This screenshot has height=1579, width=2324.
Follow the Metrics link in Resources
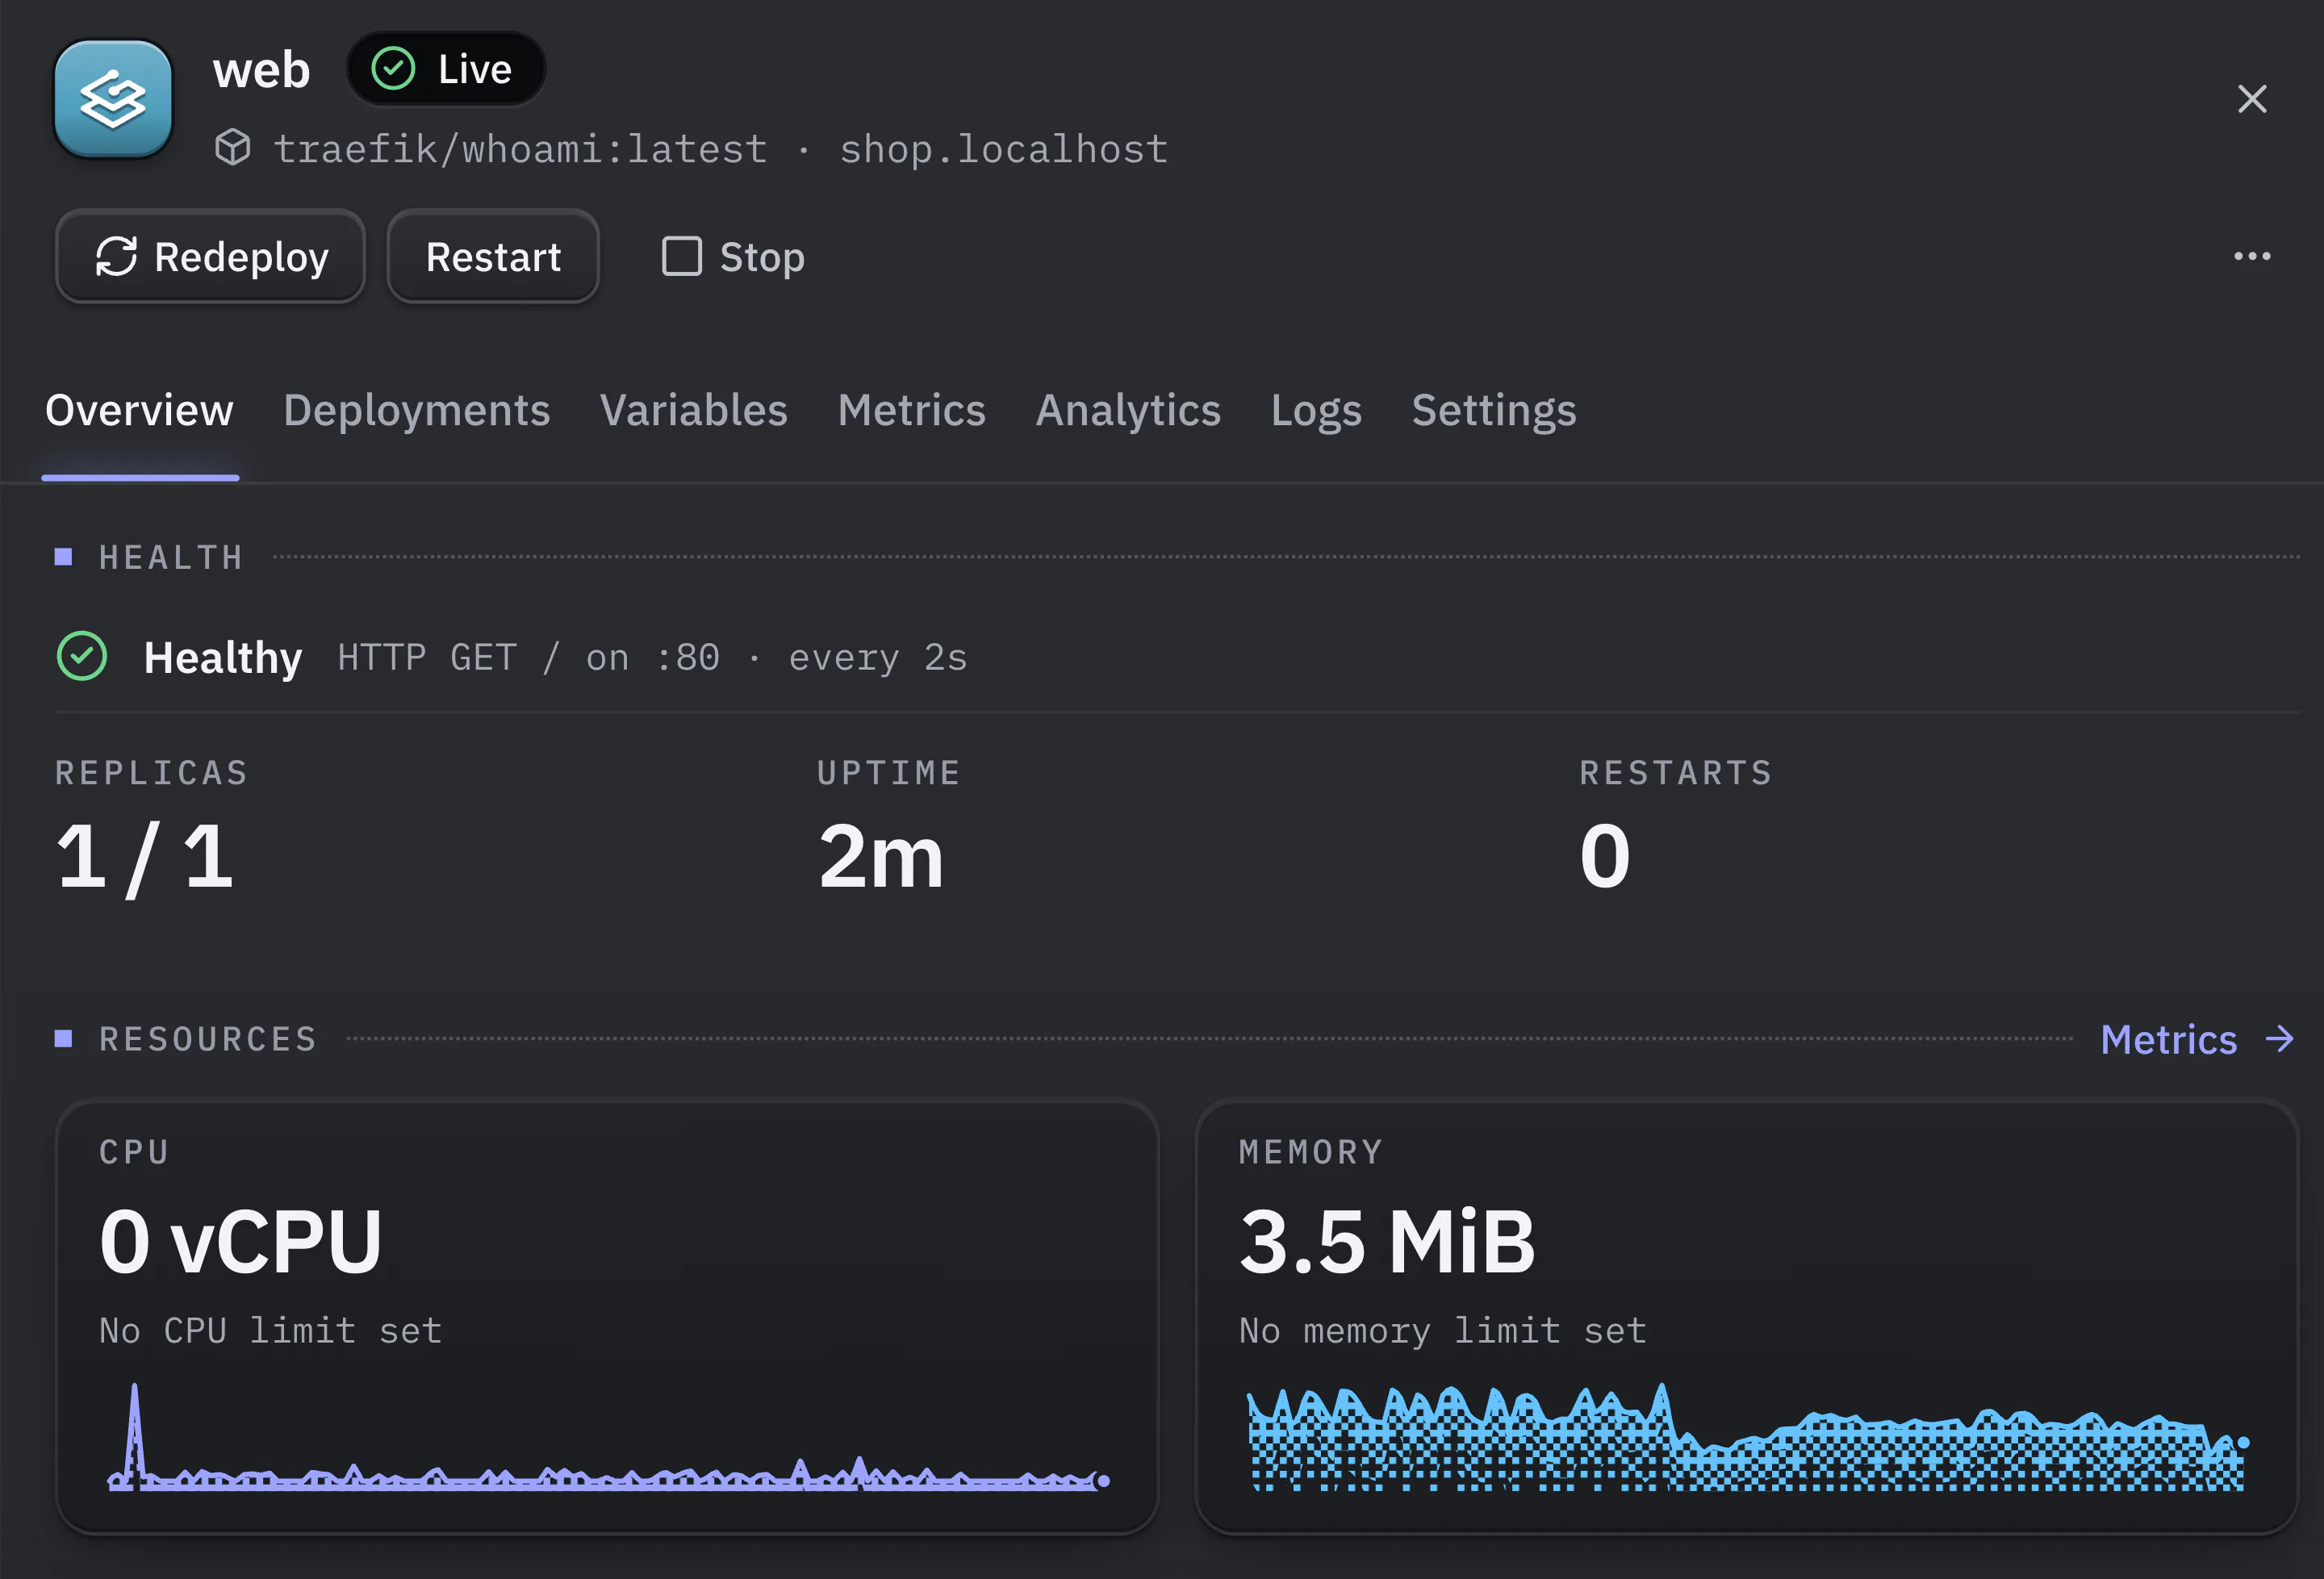pyautogui.click(x=2196, y=1040)
